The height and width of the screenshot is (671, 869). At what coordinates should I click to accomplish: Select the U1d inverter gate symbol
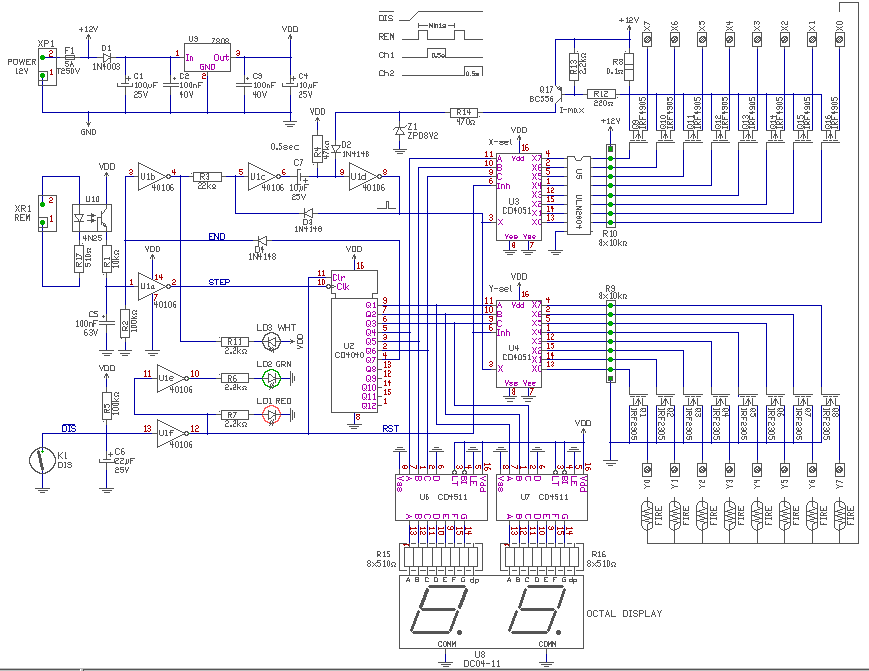tap(365, 176)
